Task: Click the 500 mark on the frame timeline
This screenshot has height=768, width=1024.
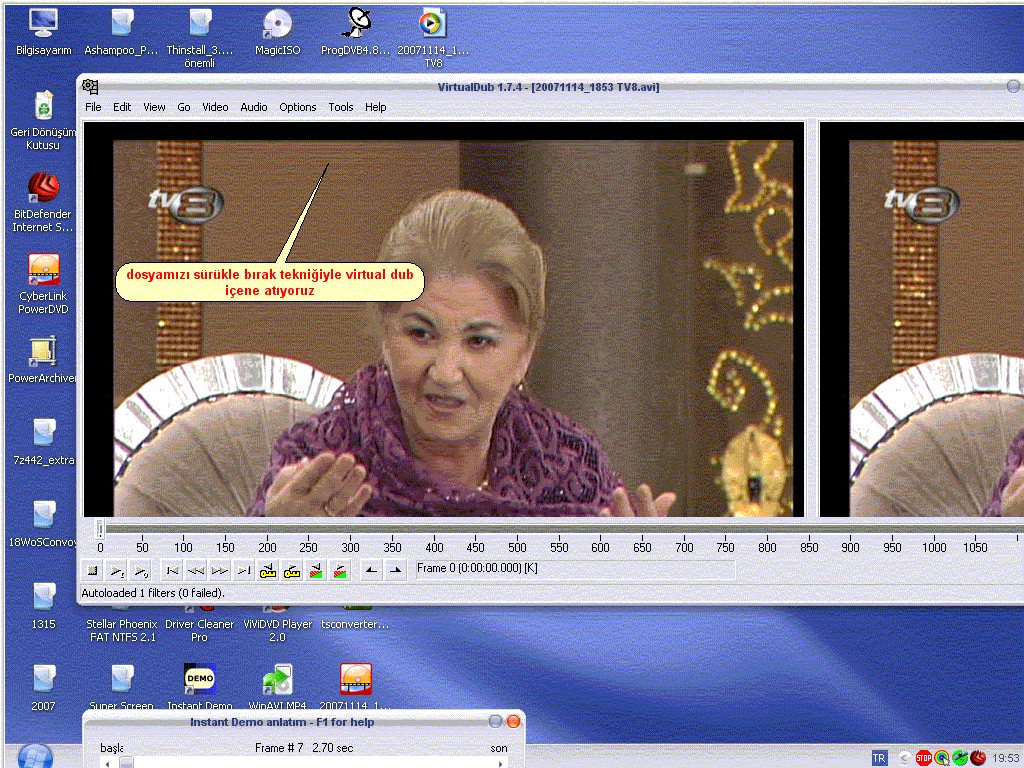Action: [x=517, y=547]
